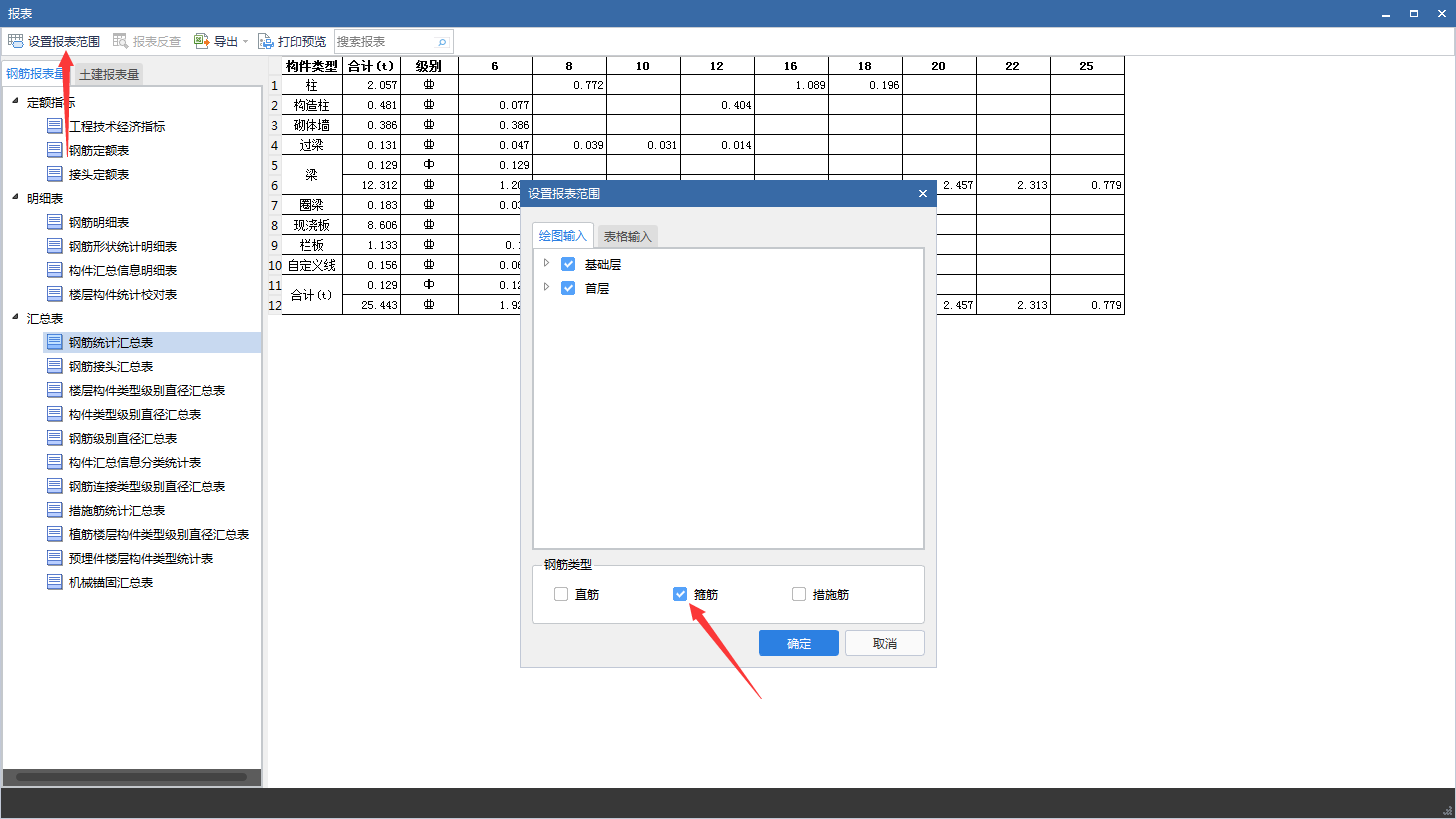Confirm with the 确定 button
This screenshot has height=819, width=1456.
(799, 643)
